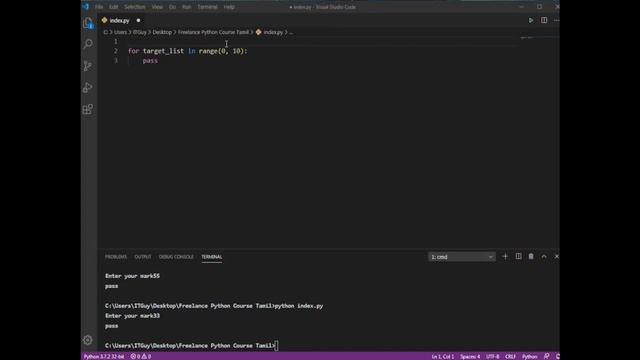Image resolution: width=640 pixels, height=360 pixels.
Task: Change Spaces: 4 indentation setting
Action: coord(470,356)
